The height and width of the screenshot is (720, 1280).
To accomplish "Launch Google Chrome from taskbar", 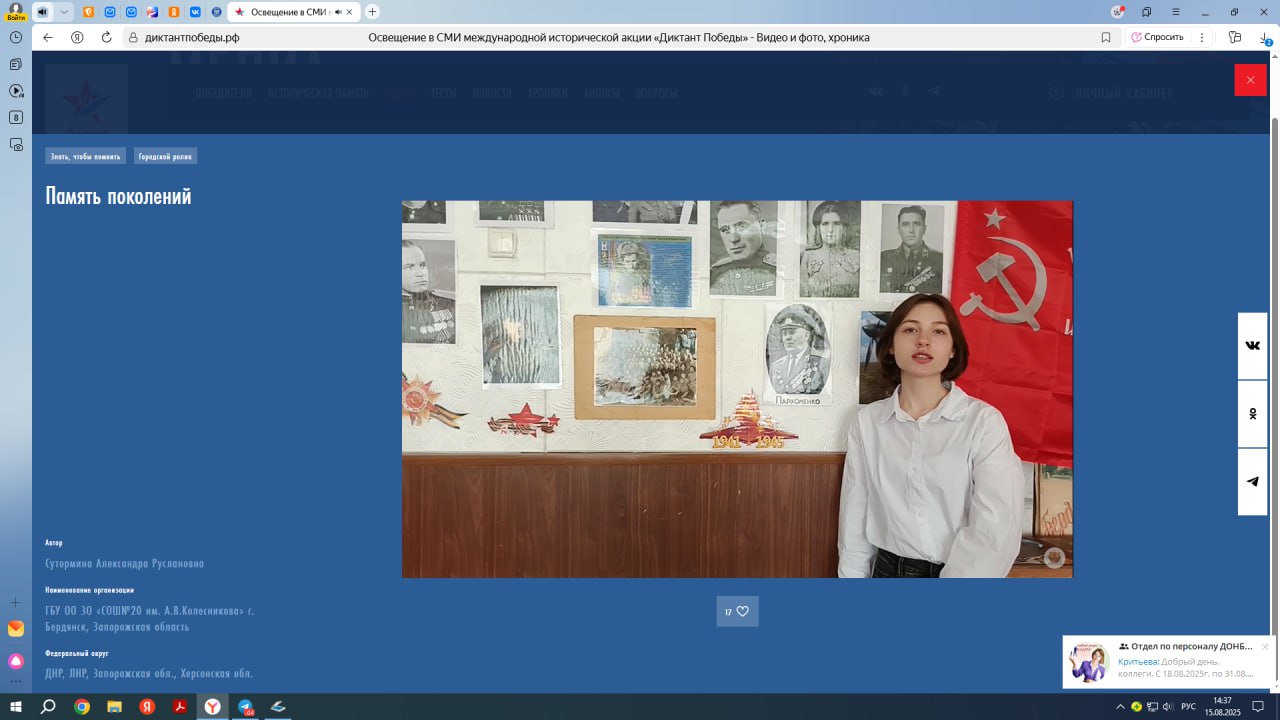I will (82, 706).
